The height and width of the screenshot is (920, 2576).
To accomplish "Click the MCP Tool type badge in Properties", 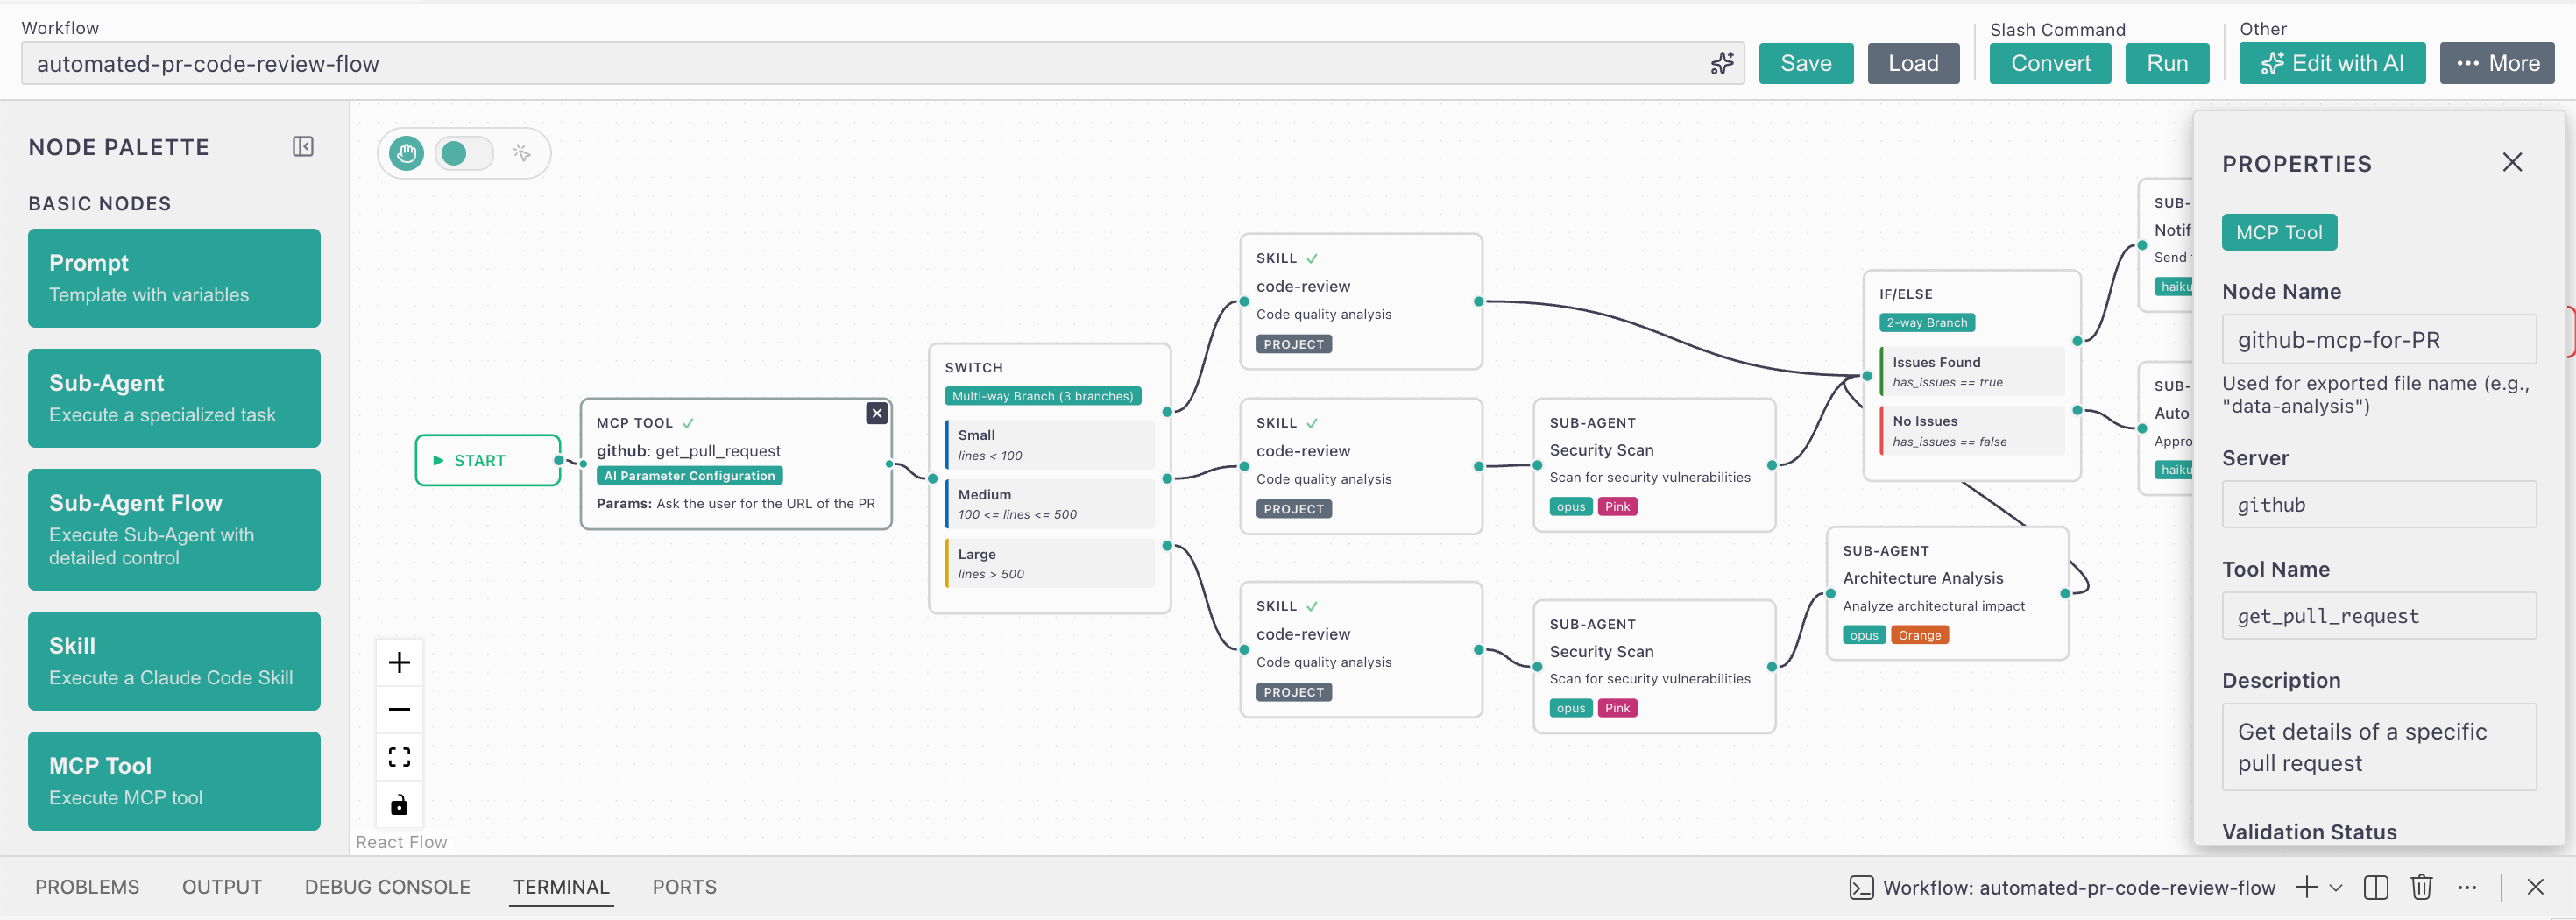I will pyautogui.click(x=2279, y=232).
